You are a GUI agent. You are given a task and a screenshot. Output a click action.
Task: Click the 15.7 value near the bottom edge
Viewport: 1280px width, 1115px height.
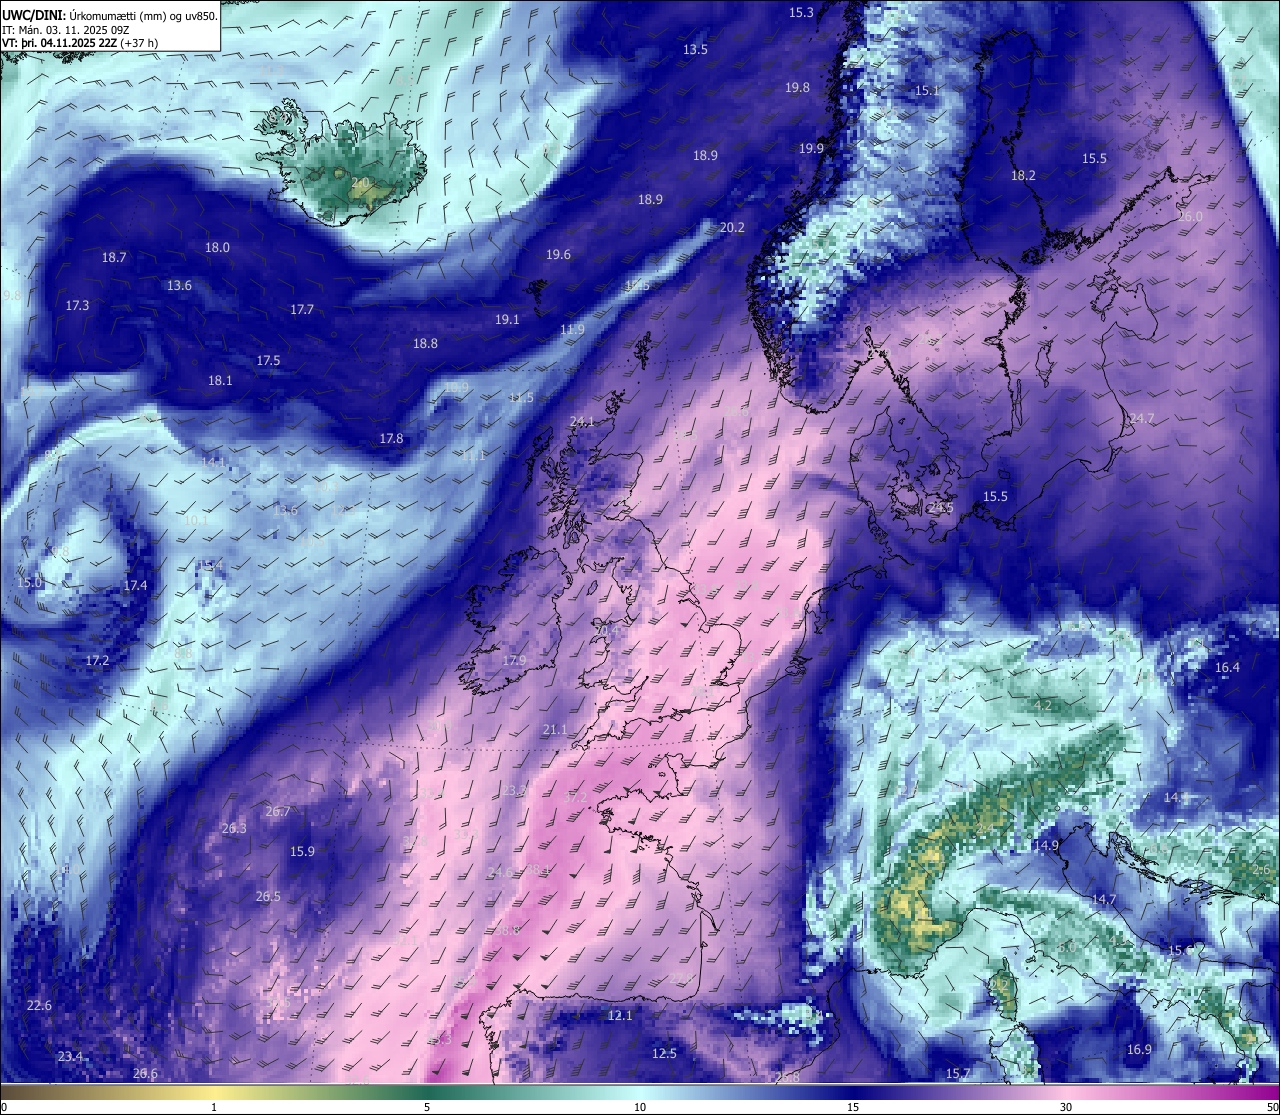click(x=958, y=1074)
